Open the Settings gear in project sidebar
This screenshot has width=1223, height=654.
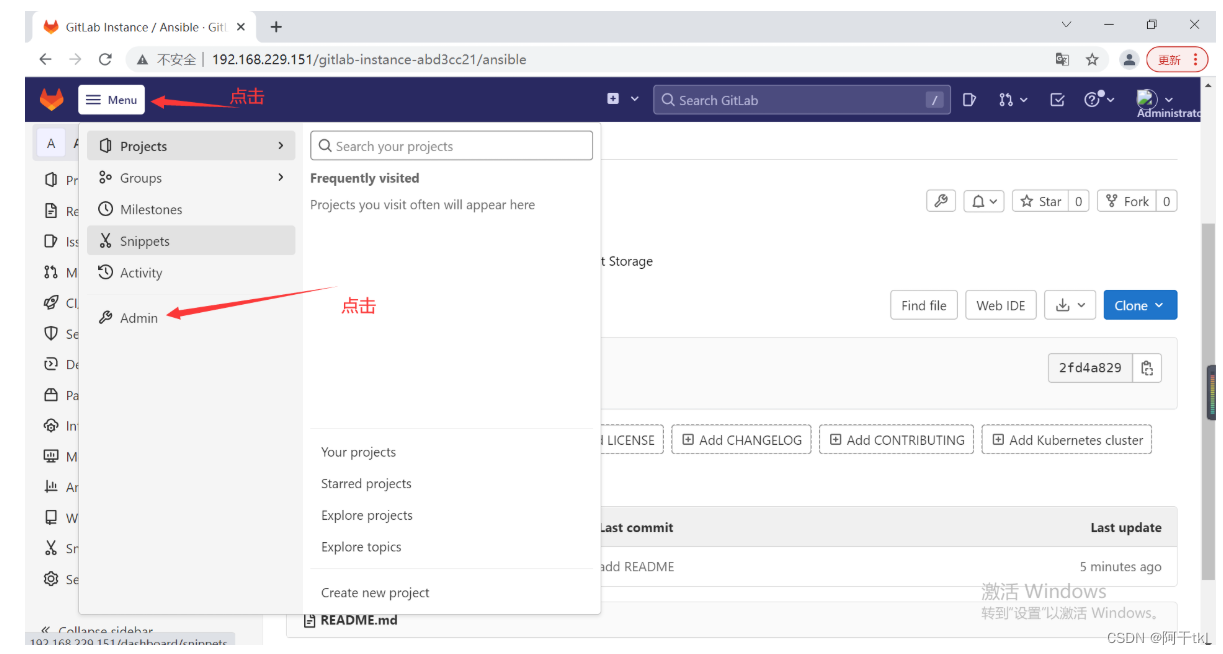click(x=51, y=579)
